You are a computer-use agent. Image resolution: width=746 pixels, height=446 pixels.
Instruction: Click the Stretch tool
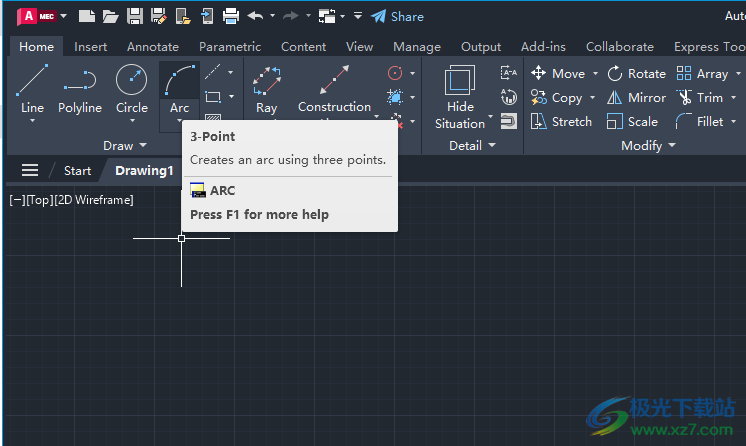coord(561,122)
